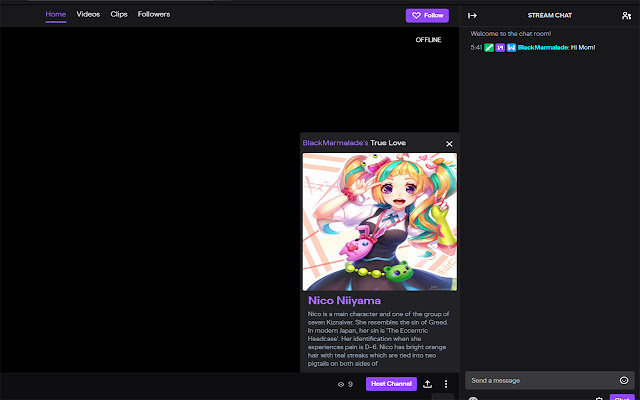Collapse the stream chat panel arrow

(472, 16)
